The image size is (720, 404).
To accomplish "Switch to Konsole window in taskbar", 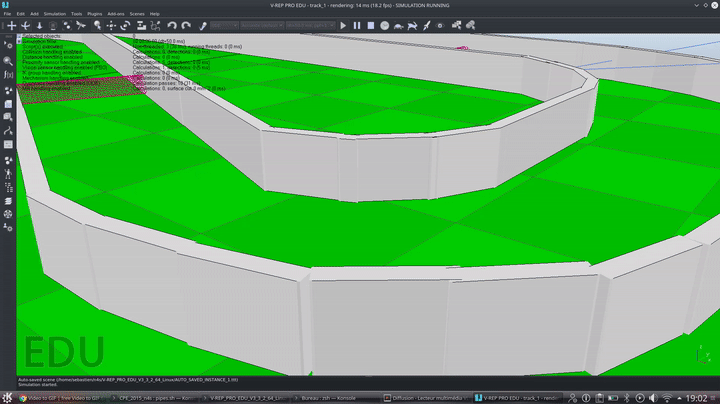I will click(x=326, y=396).
